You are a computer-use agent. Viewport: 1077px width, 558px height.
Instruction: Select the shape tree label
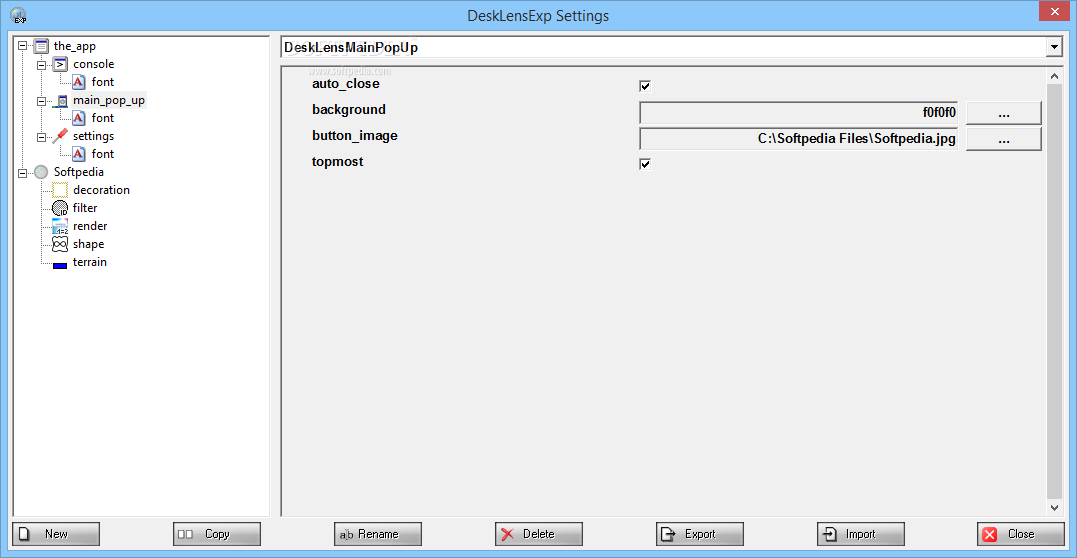(89, 244)
